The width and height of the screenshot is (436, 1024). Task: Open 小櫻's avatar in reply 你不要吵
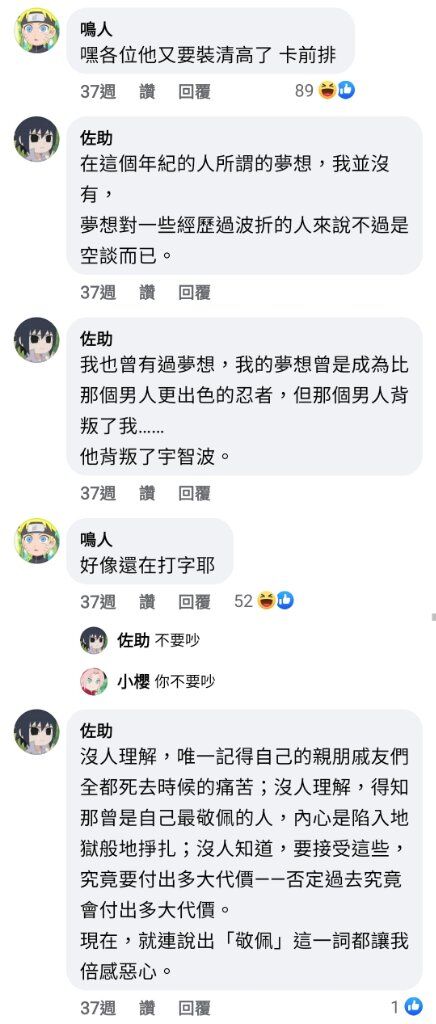93,681
